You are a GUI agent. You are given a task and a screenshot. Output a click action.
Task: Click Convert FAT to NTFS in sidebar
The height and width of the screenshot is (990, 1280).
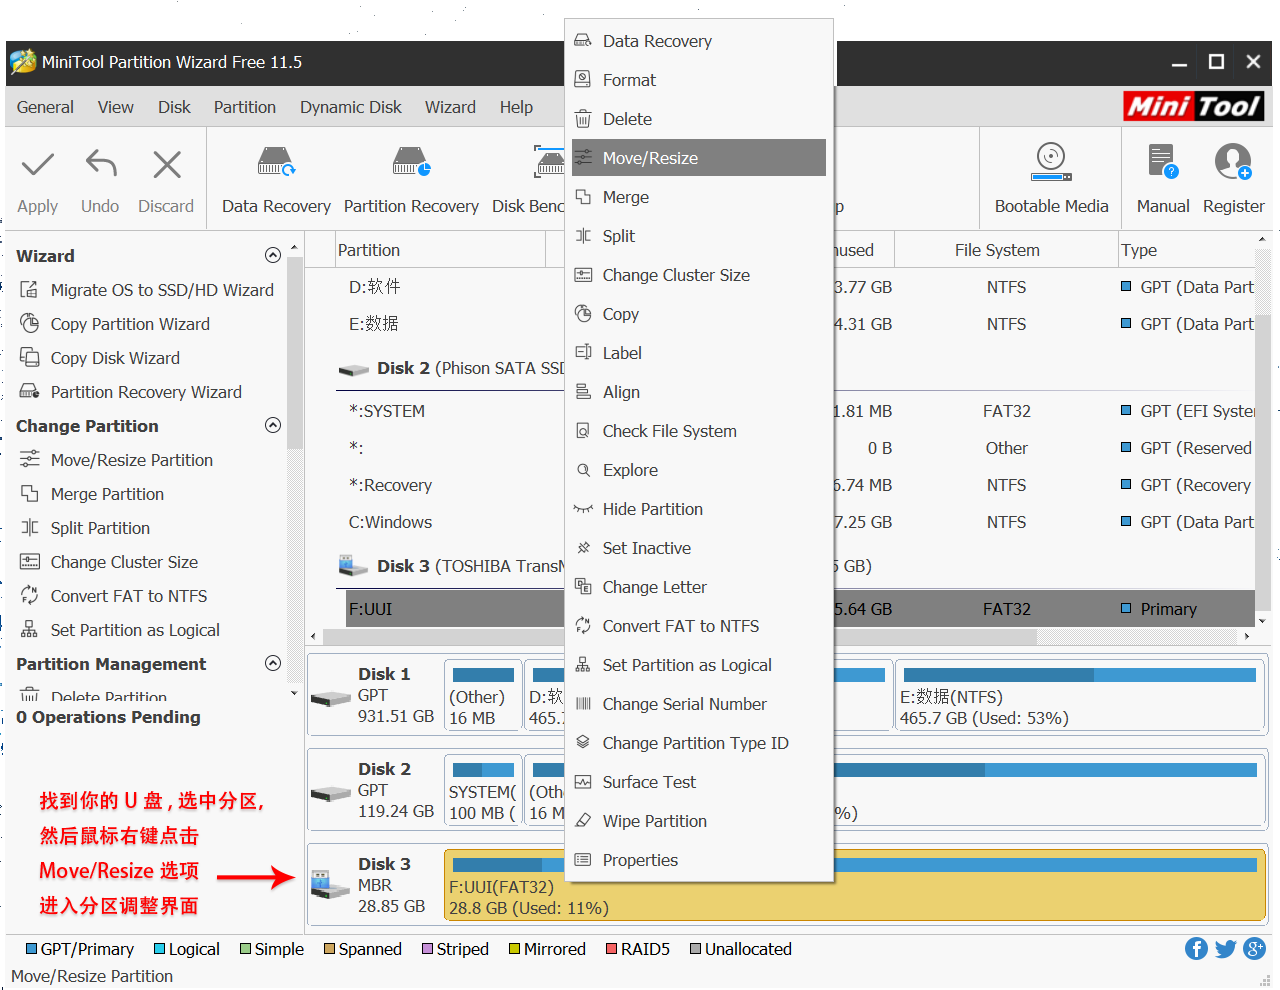(x=129, y=596)
